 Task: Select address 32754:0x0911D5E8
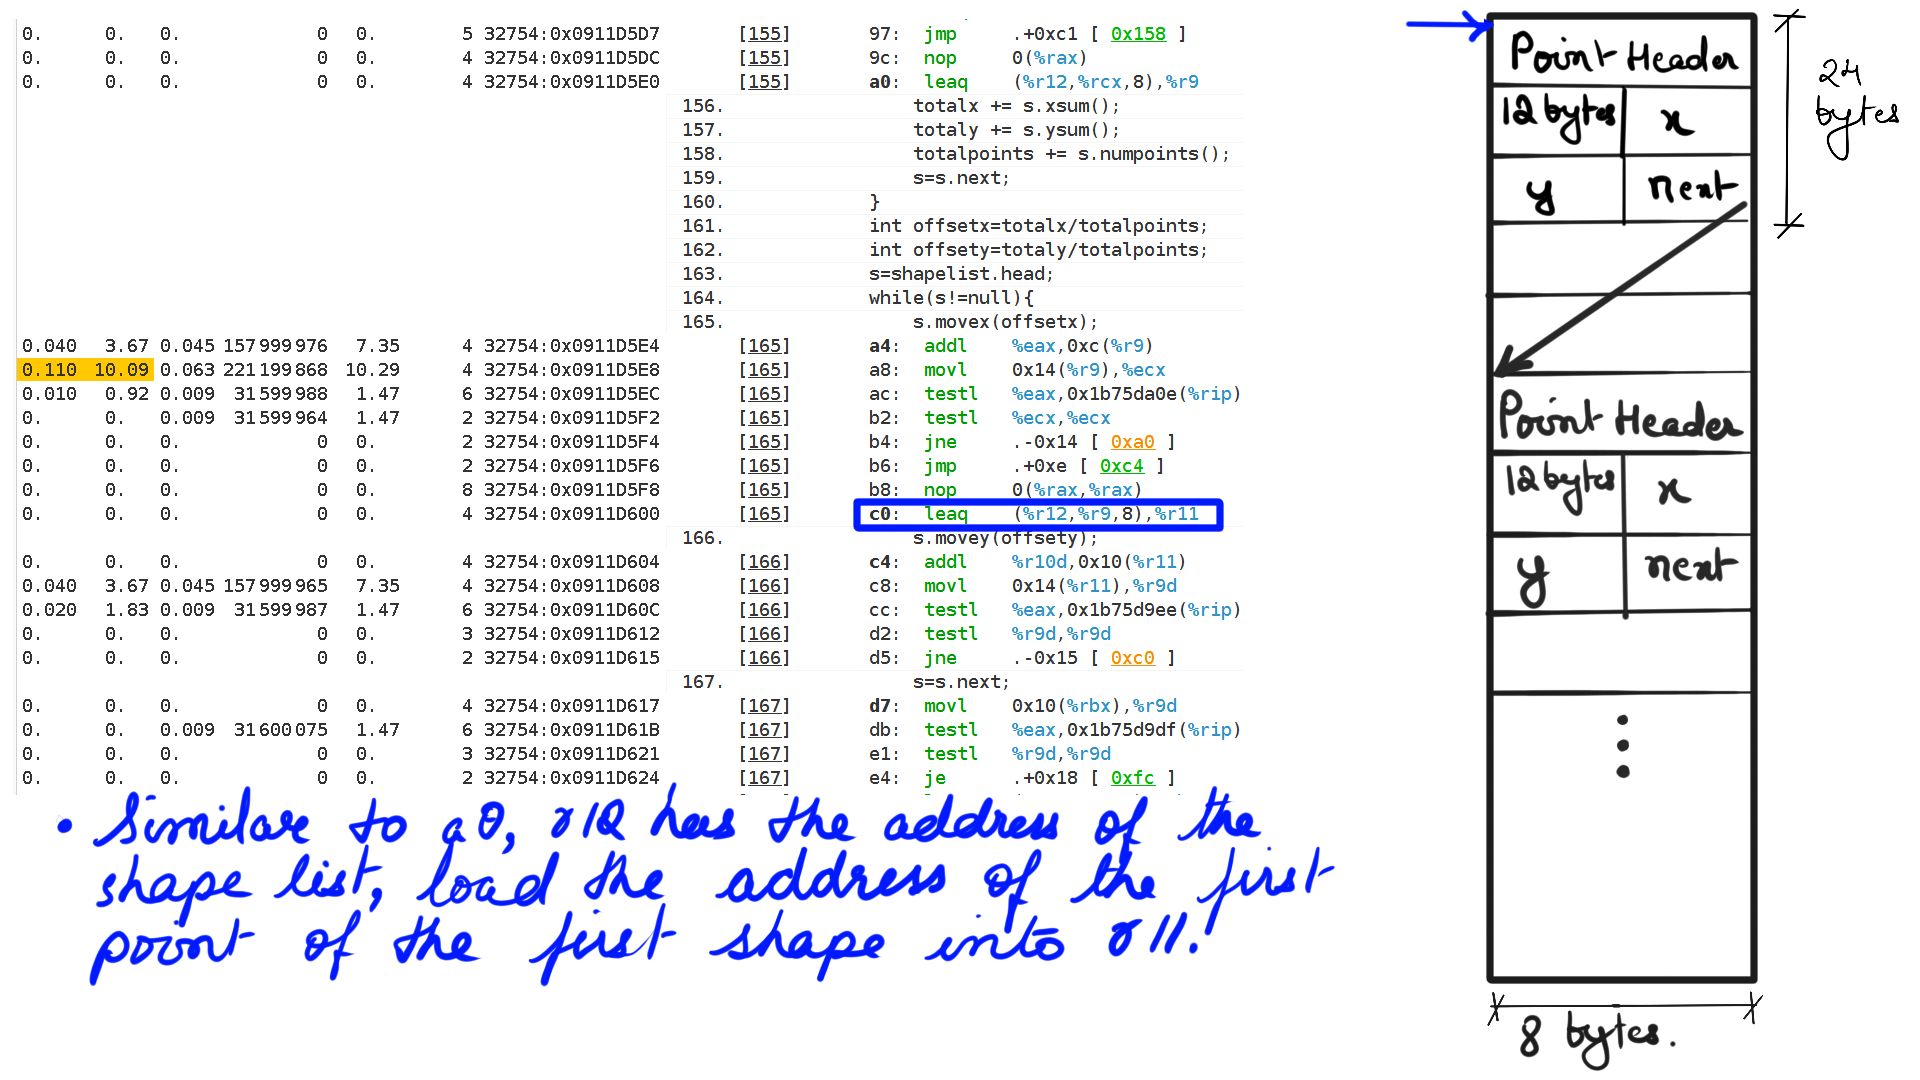pos(571,370)
